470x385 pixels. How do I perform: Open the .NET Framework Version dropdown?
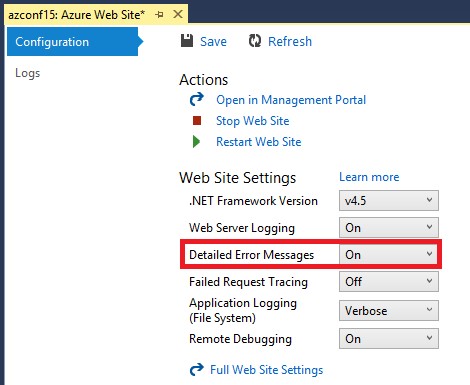pyautogui.click(x=389, y=201)
